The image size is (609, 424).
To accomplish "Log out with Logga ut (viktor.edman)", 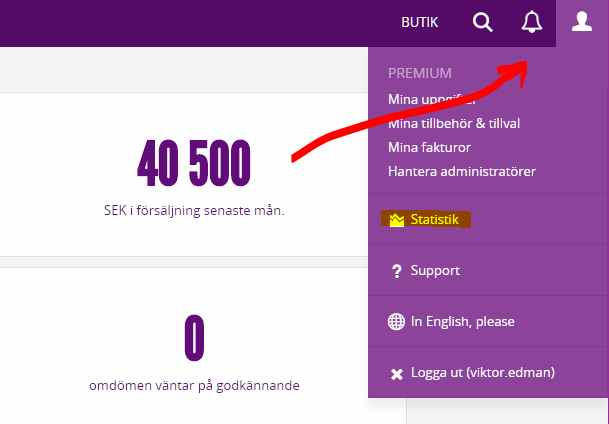I will (483, 373).
